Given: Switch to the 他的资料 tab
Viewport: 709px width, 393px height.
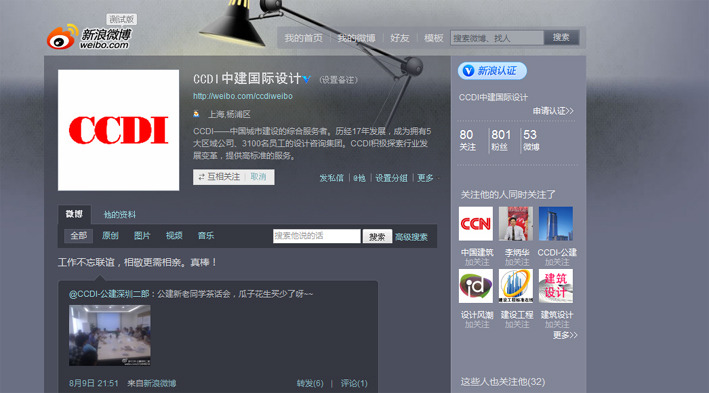Looking at the screenshot, I should point(119,214).
